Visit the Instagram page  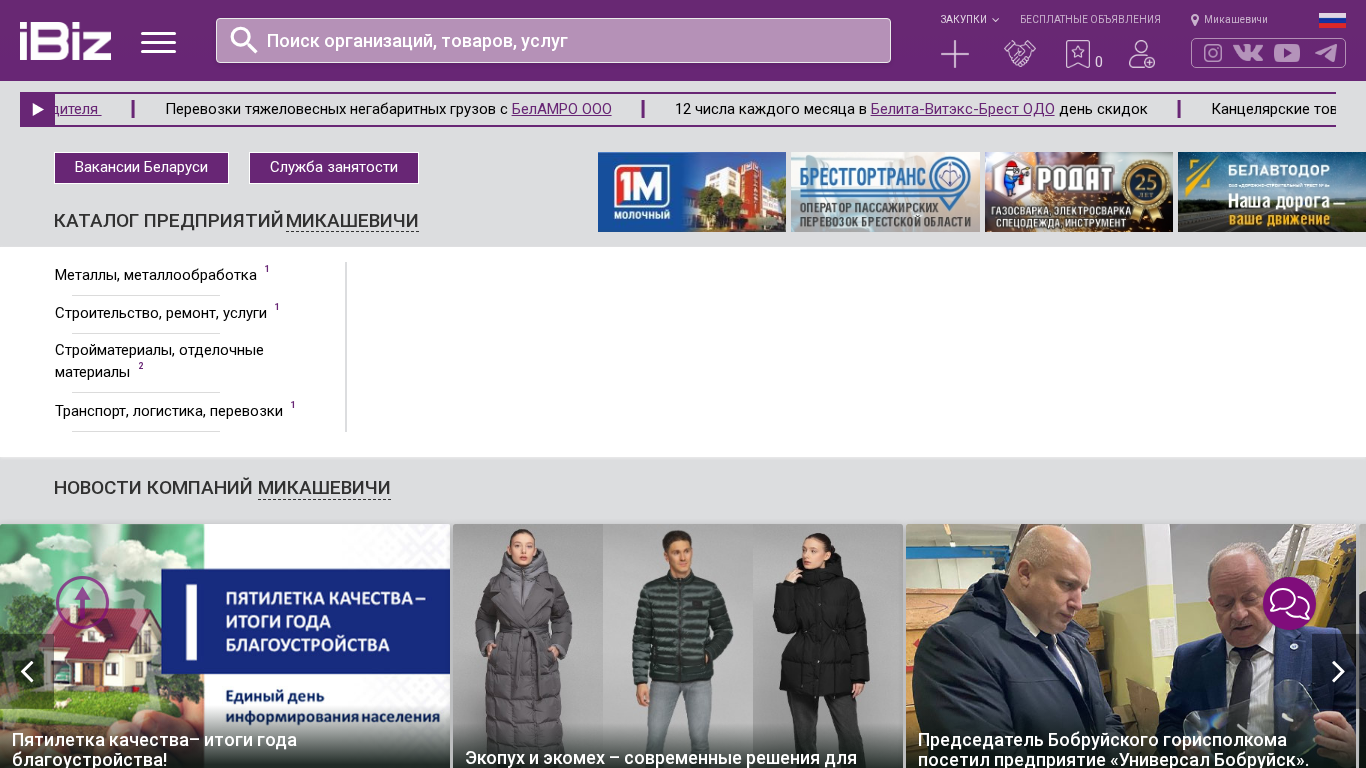pos(1213,53)
